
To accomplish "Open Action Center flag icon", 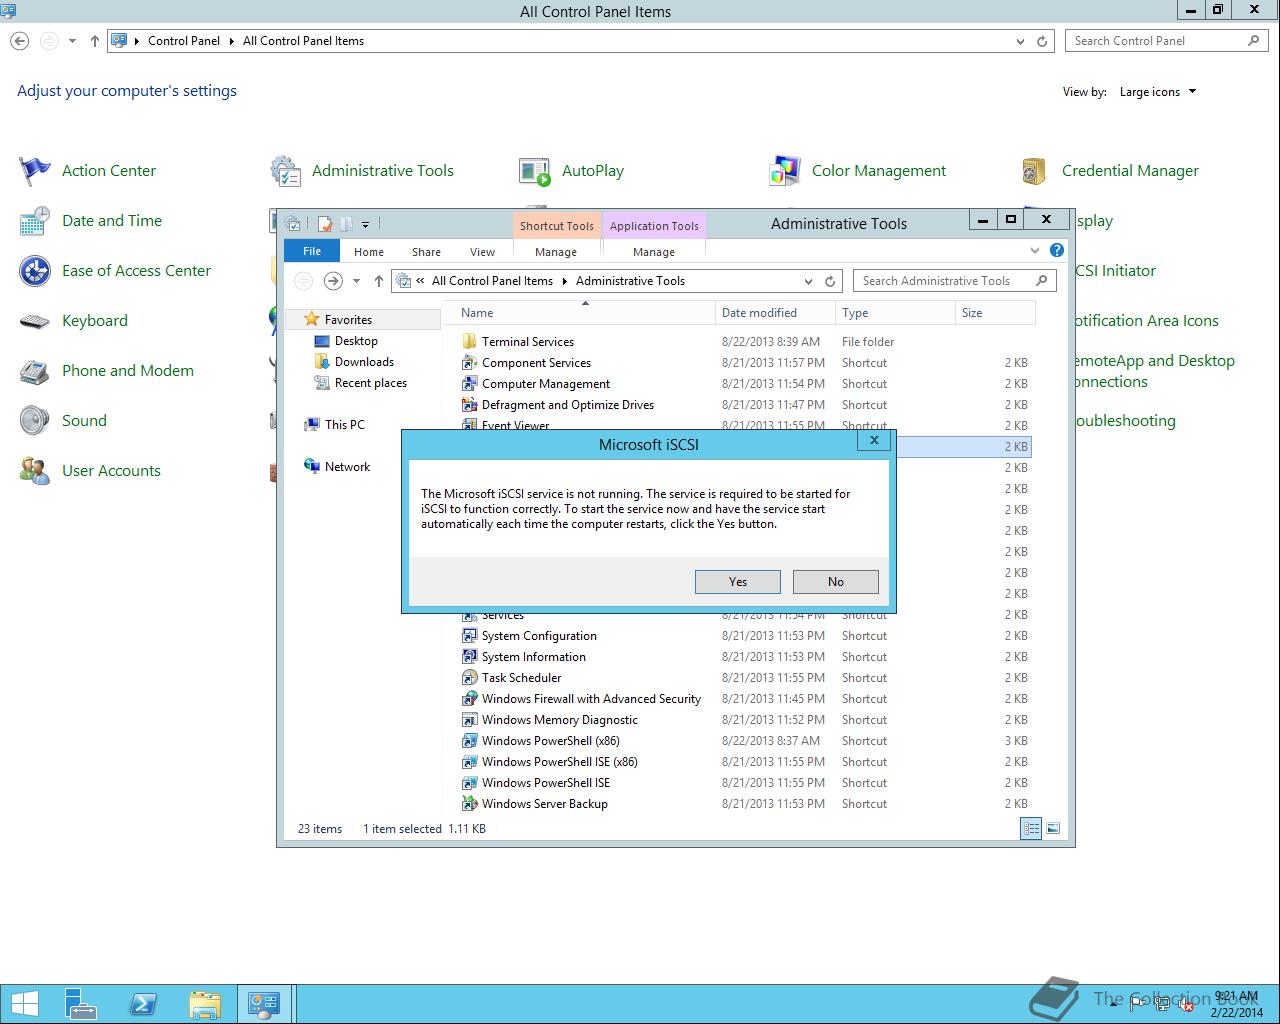I will (35, 171).
